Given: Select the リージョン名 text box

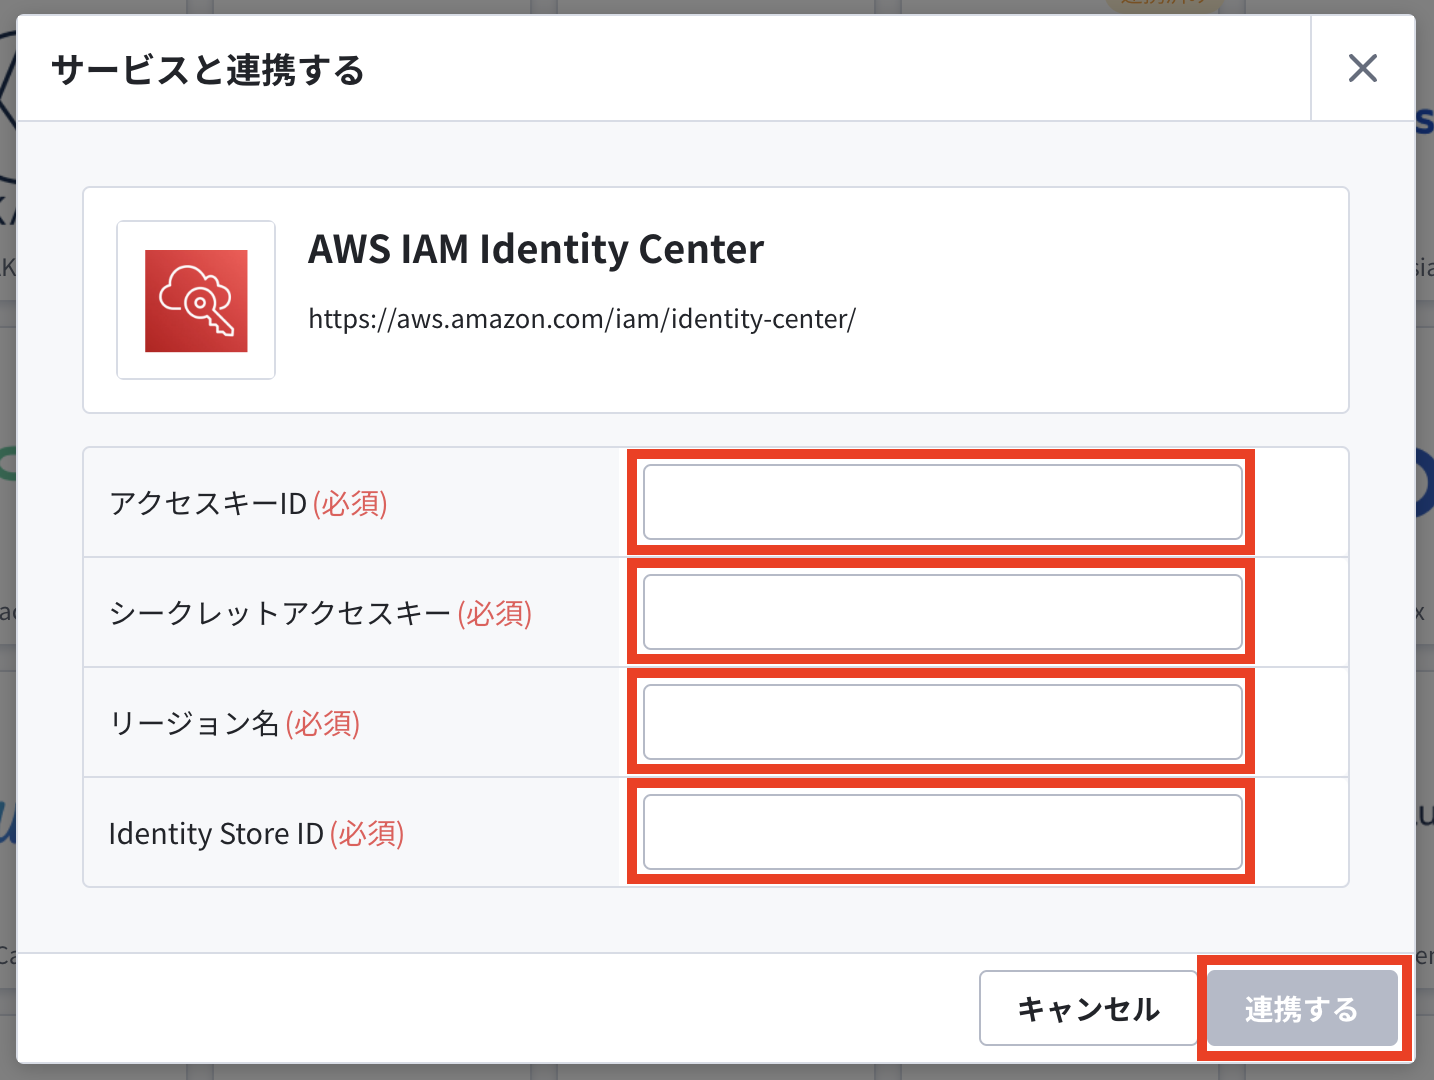Looking at the screenshot, I should pos(942,722).
